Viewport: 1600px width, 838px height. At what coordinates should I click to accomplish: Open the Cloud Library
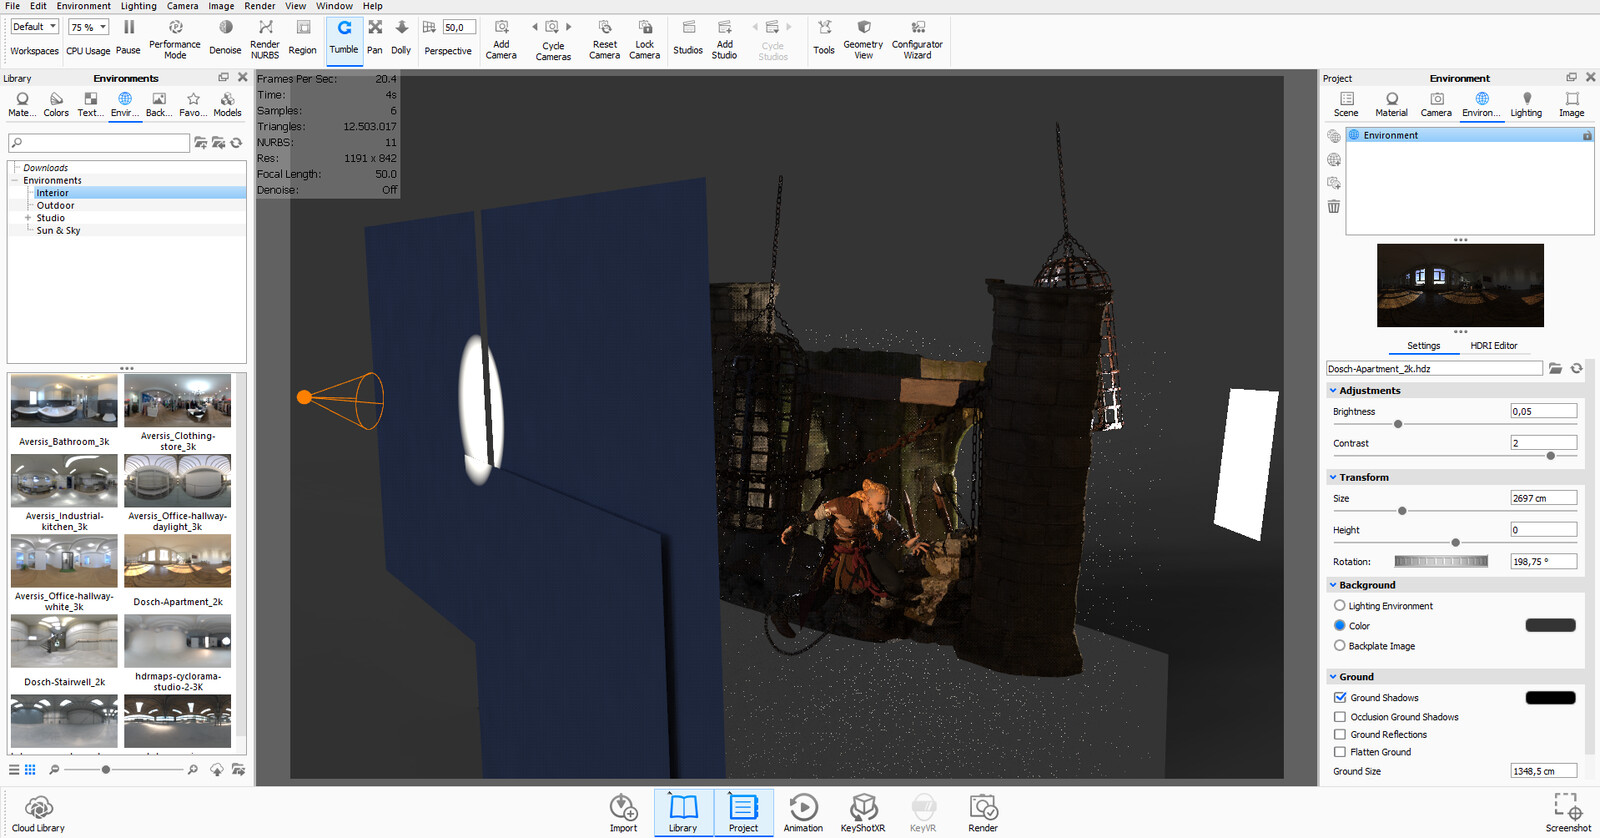tap(38, 814)
